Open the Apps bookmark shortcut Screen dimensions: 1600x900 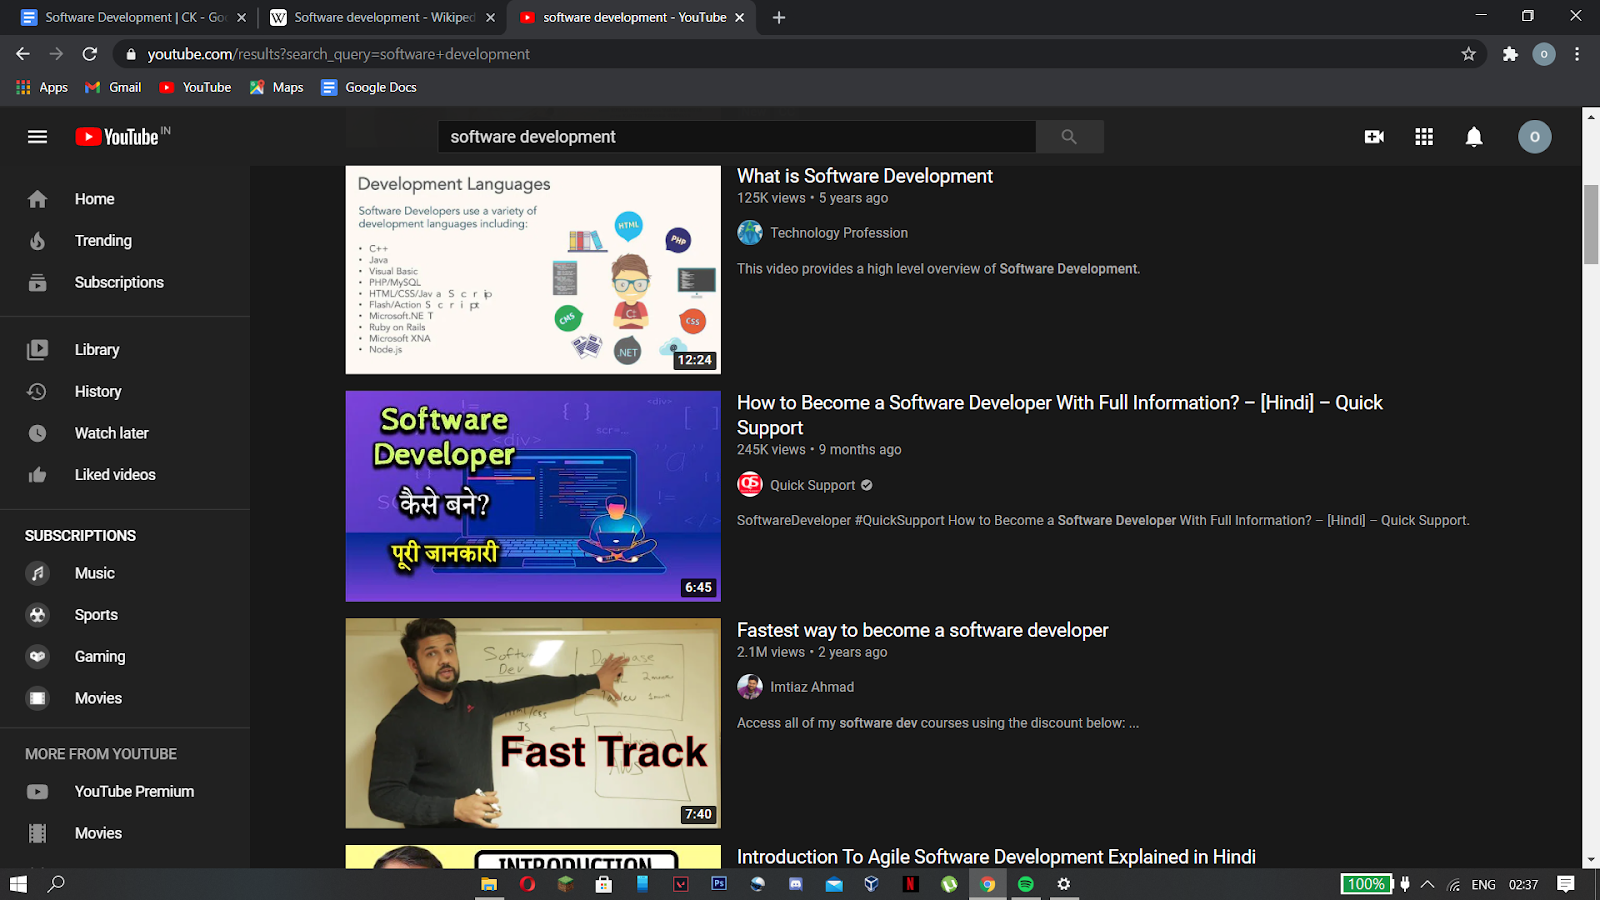click(42, 88)
